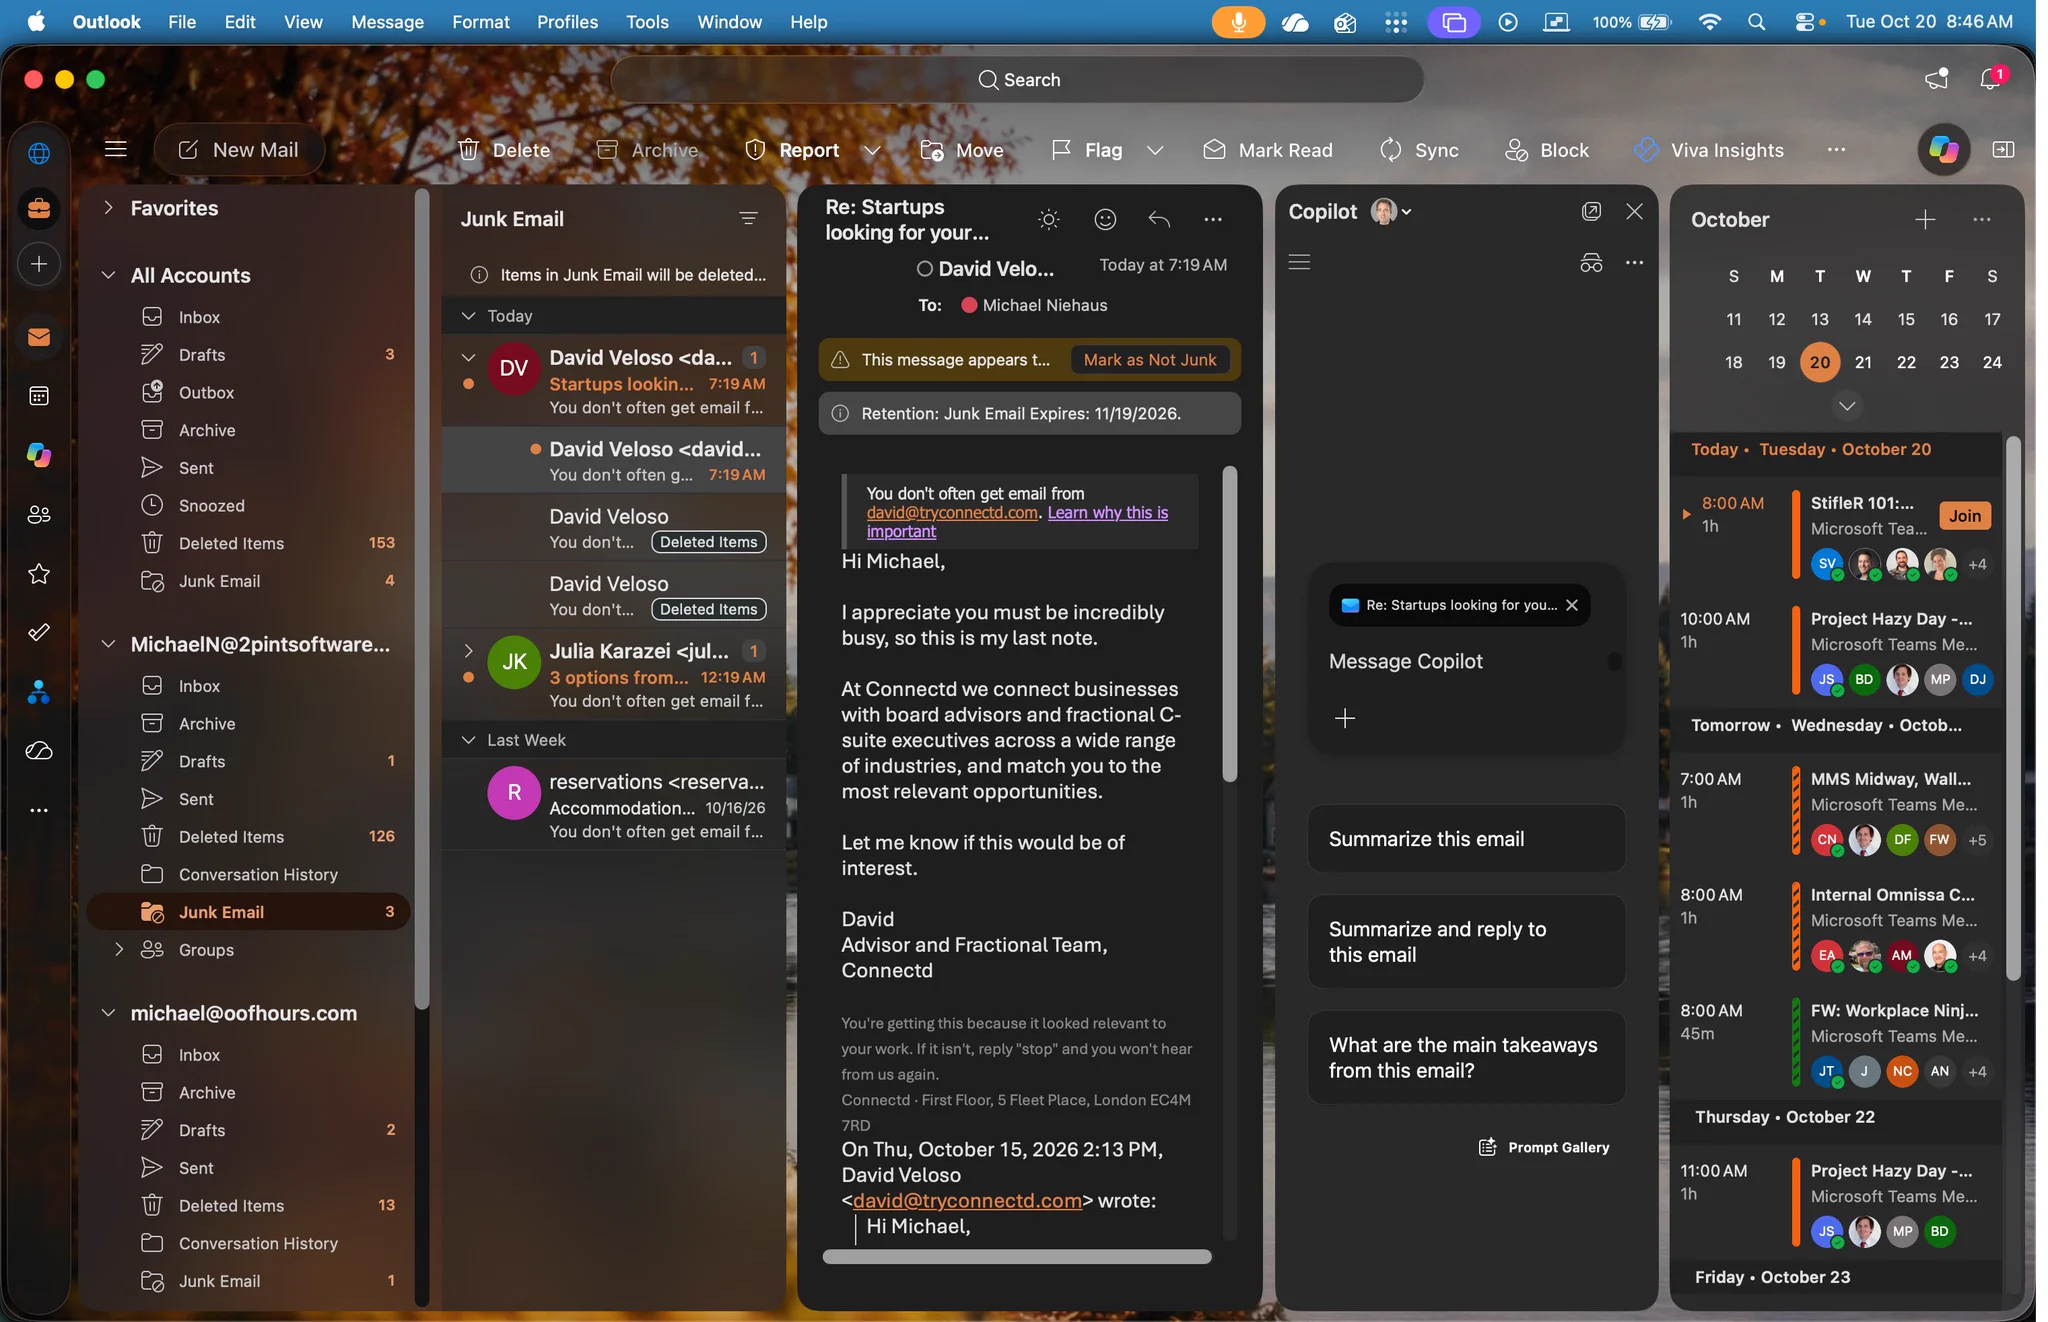Image resolution: width=2048 pixels, height=1322 pixels.
Task: Click the notifications bell icon
Action: (1991, 79)
